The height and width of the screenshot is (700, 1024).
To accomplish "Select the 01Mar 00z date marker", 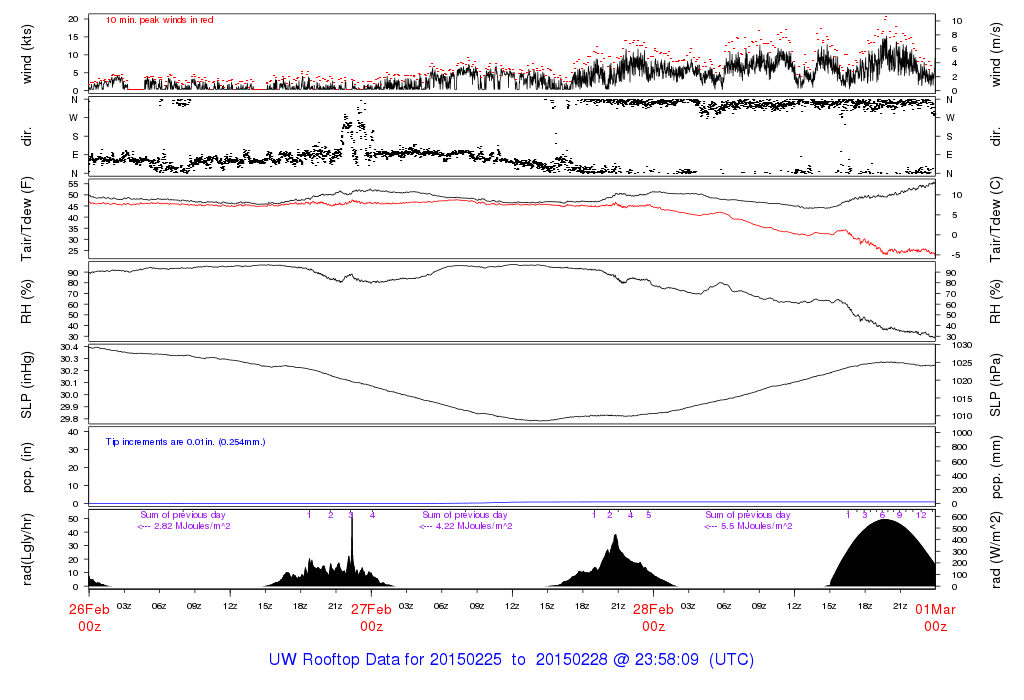I will point(935,617).
